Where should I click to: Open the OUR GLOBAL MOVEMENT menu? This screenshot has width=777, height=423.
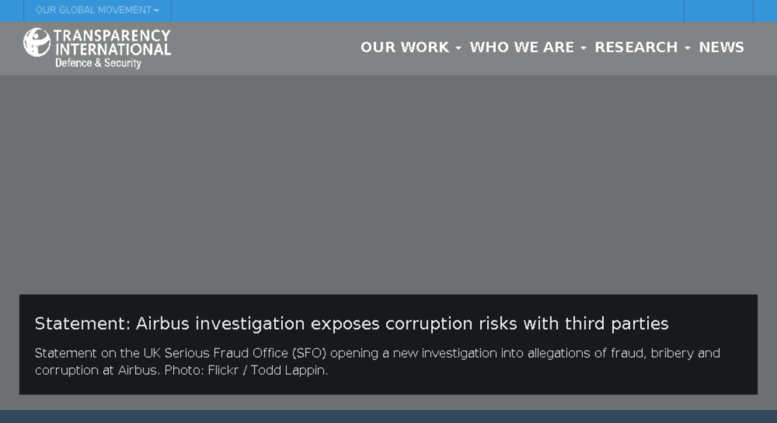[x=97, y=10]
